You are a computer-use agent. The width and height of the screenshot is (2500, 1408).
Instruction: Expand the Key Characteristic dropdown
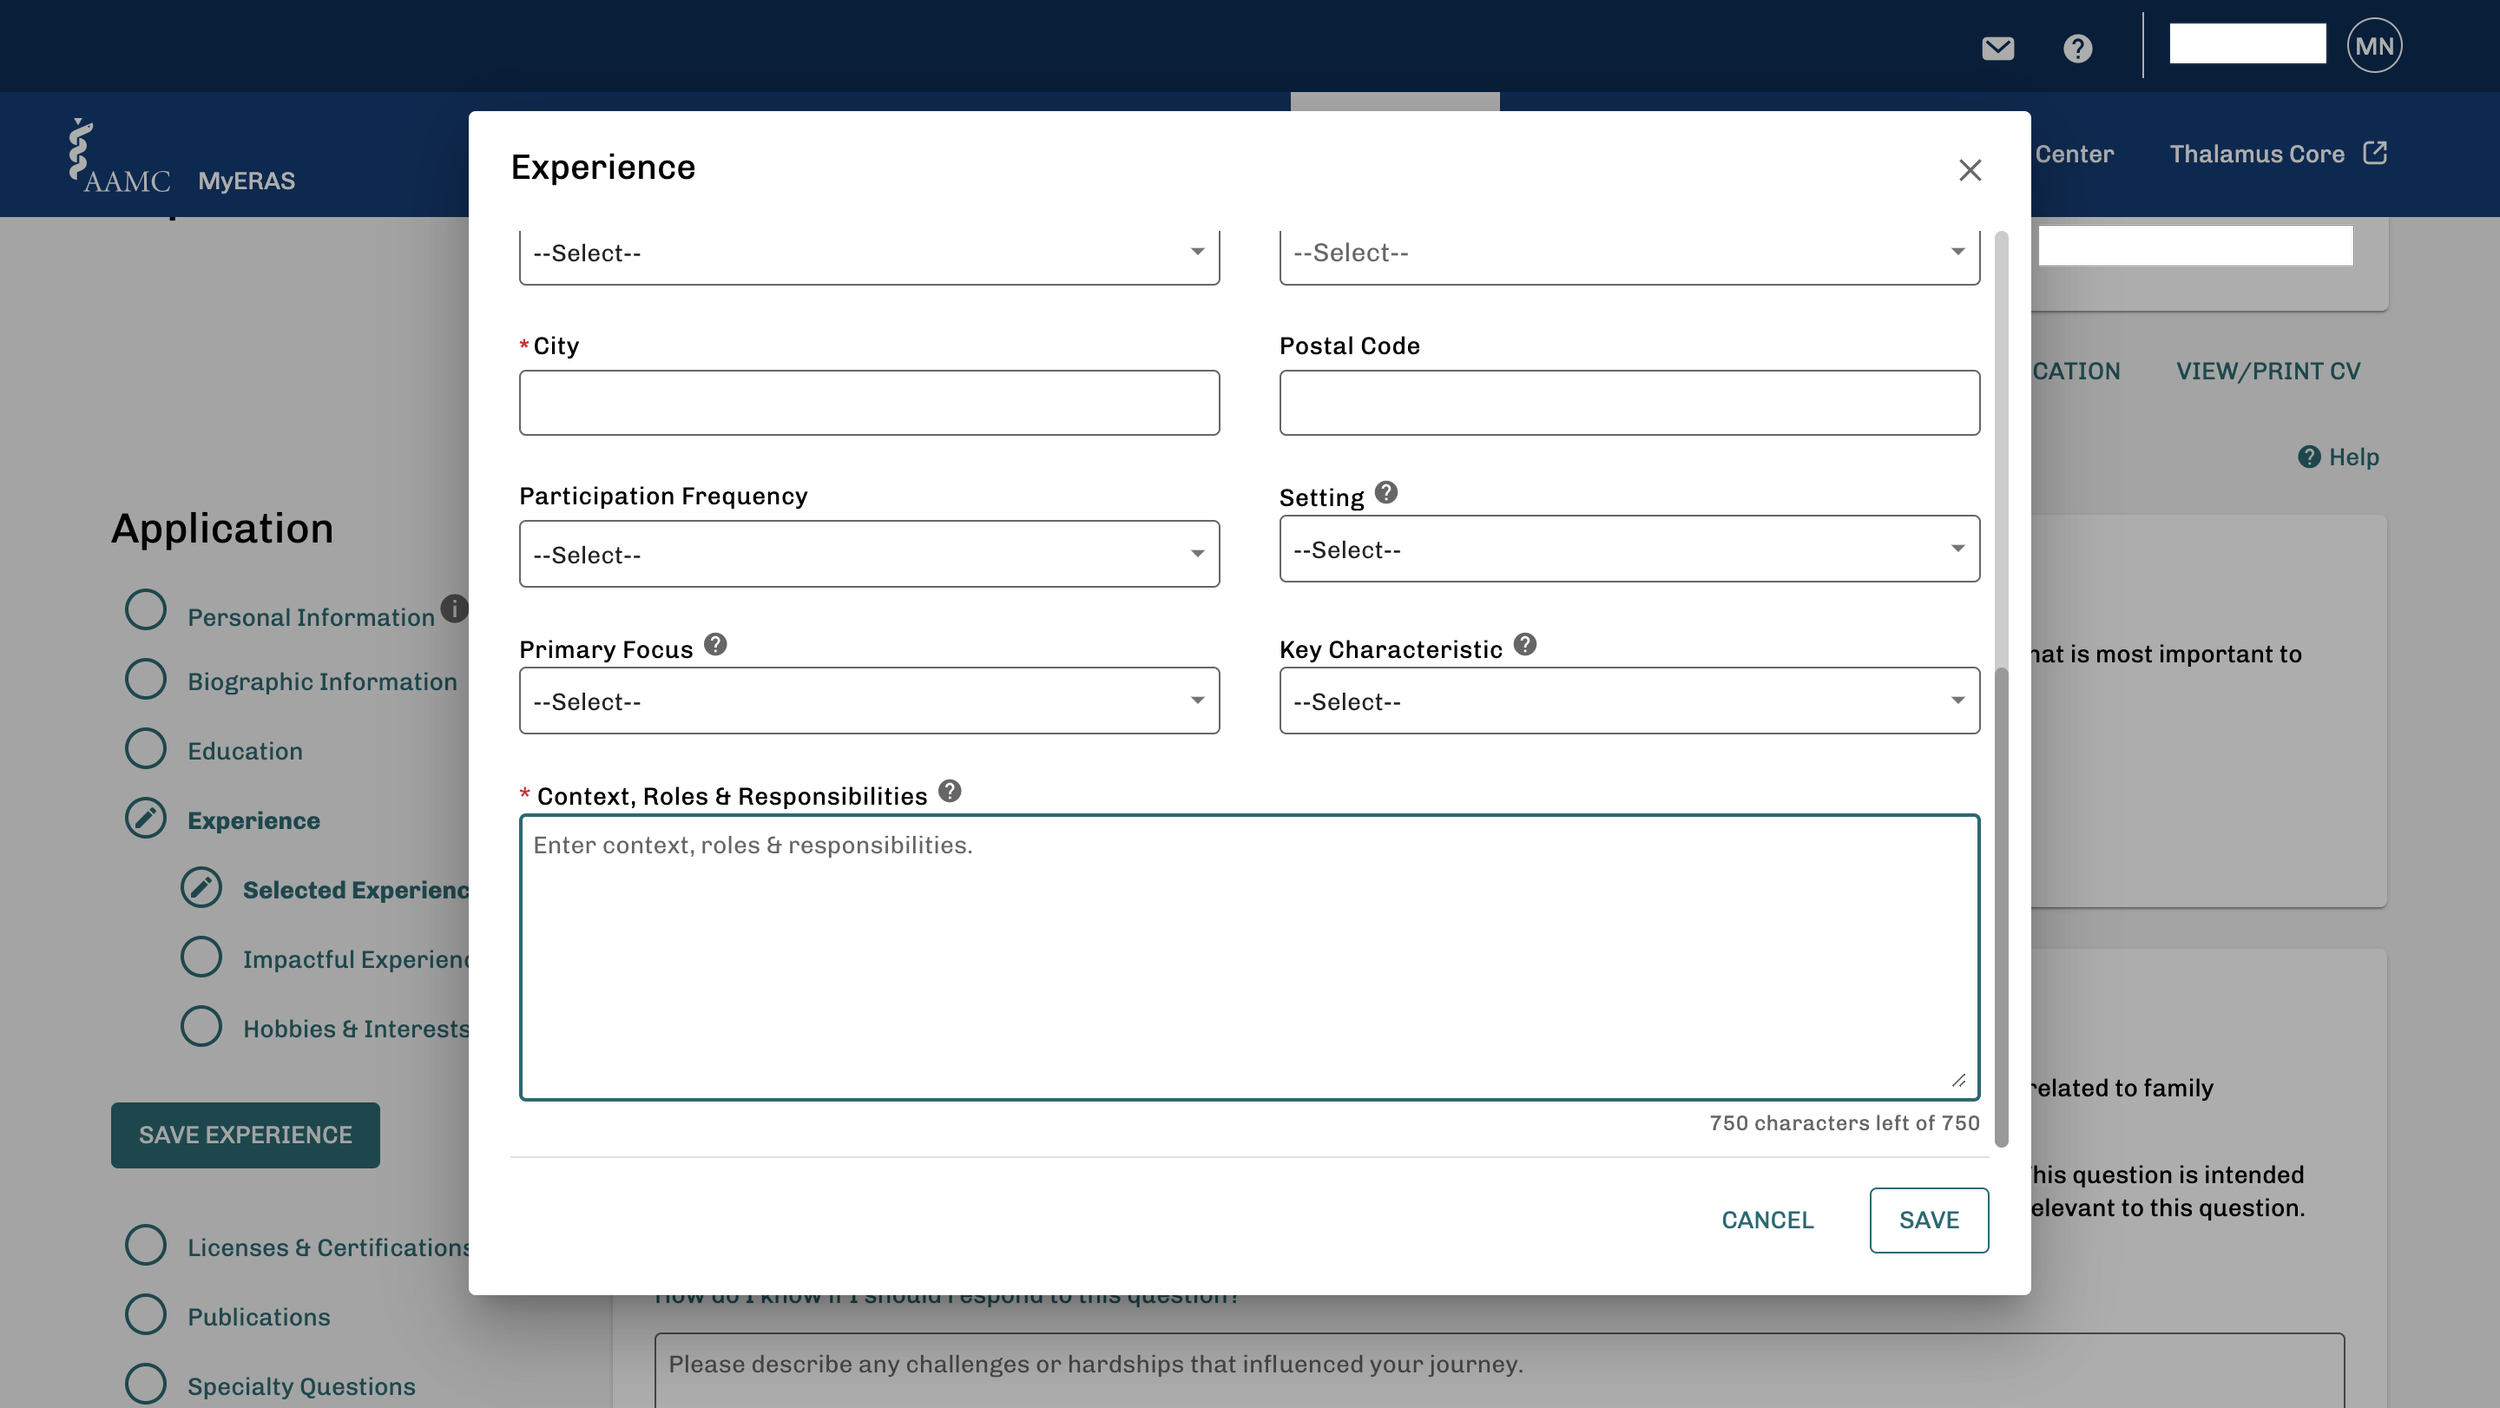[x=1628, y=701]
